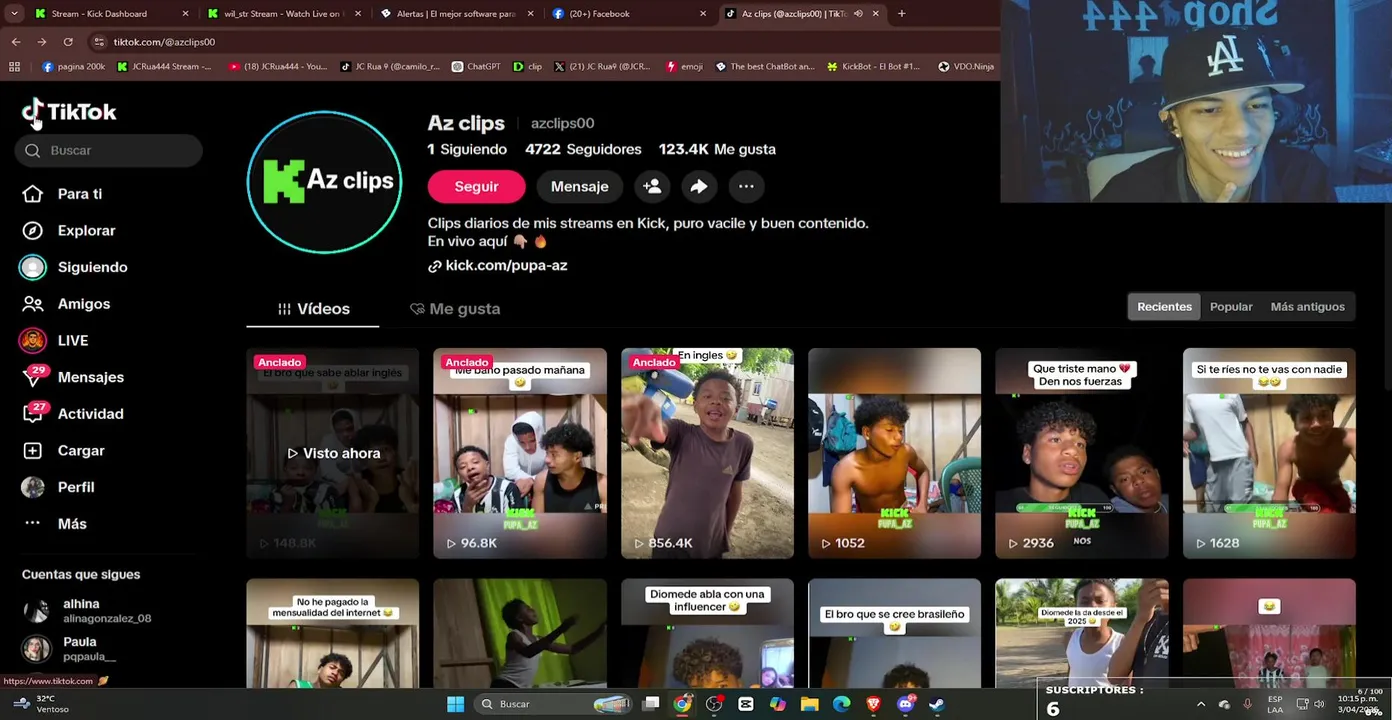Open the Windows Start menu
This screenshot has width=1392, height=720.
click(455, 704)
